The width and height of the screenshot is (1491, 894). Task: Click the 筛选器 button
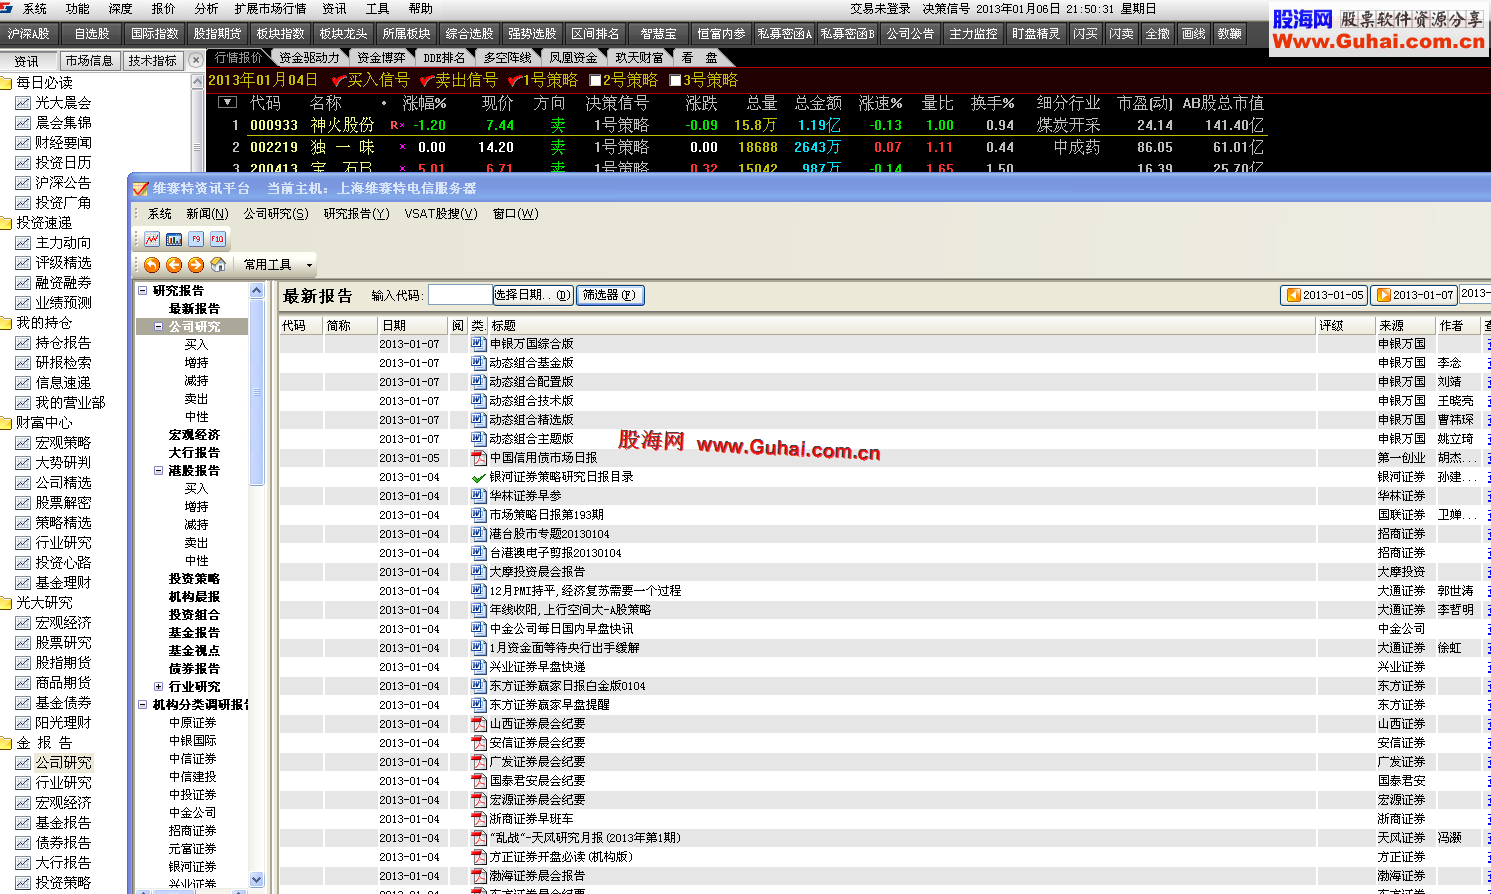(x=610, y=295)
